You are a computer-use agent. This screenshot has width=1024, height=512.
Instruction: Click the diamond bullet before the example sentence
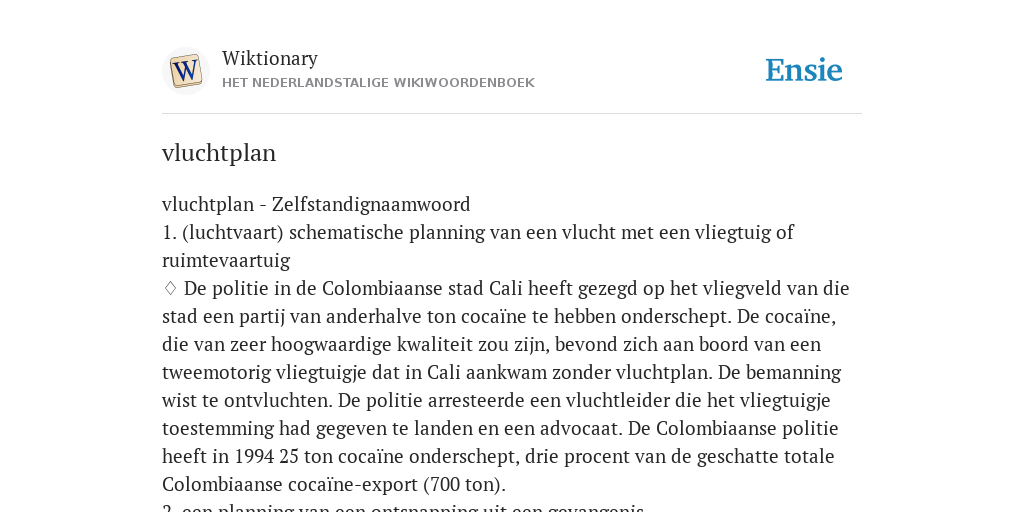tap(170, 288)
